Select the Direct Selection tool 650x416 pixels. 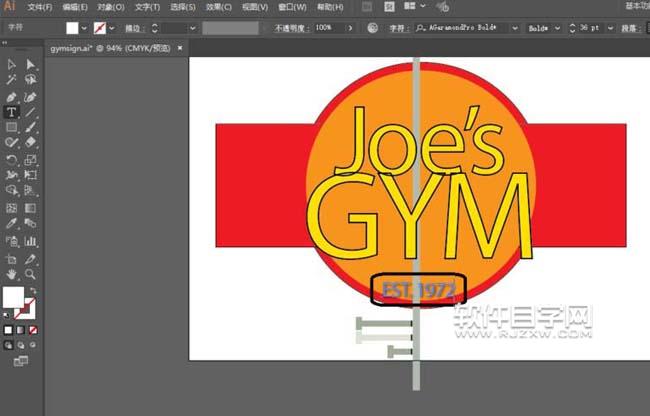[31, 65]
